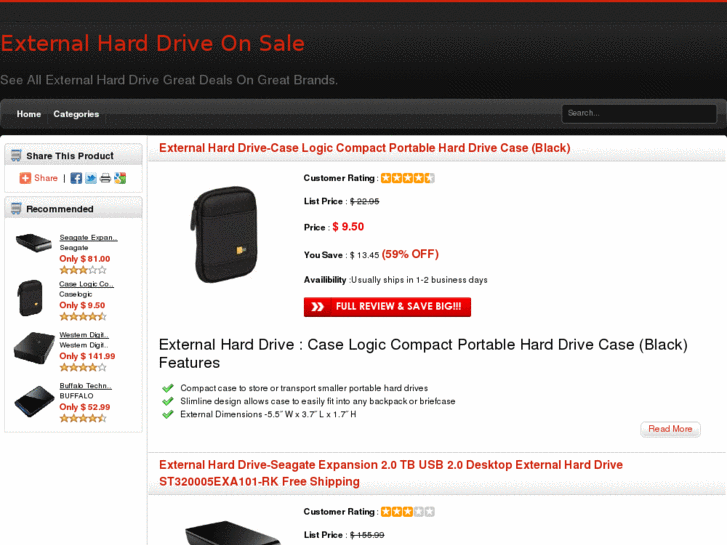The height and width of the screenshot is (545, 727).
Task: Click the red plus Share icon
Action: pyautogui.click(x=25, y=178)
